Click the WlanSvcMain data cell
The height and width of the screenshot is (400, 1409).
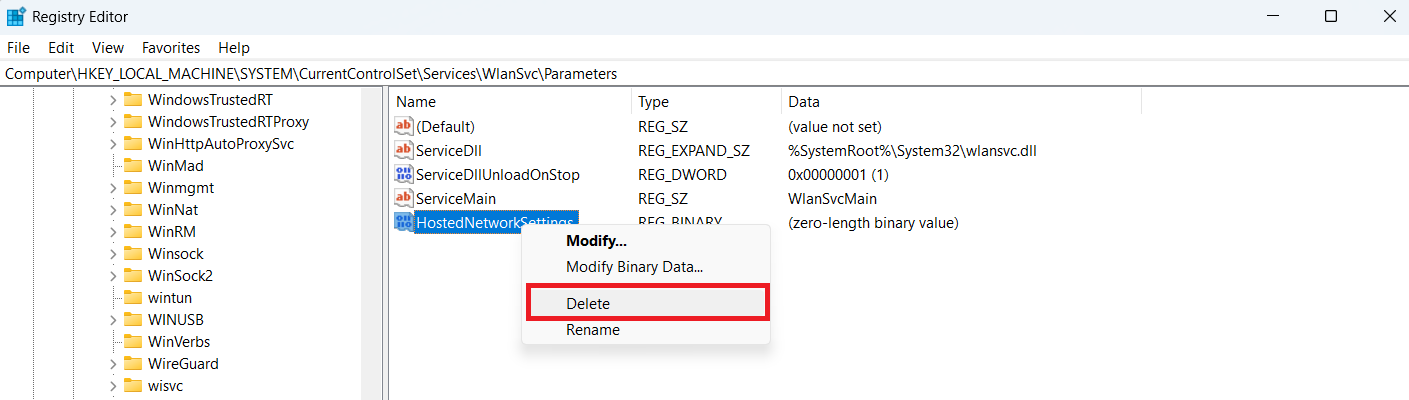pyautogui.click(x=832, y=198)
